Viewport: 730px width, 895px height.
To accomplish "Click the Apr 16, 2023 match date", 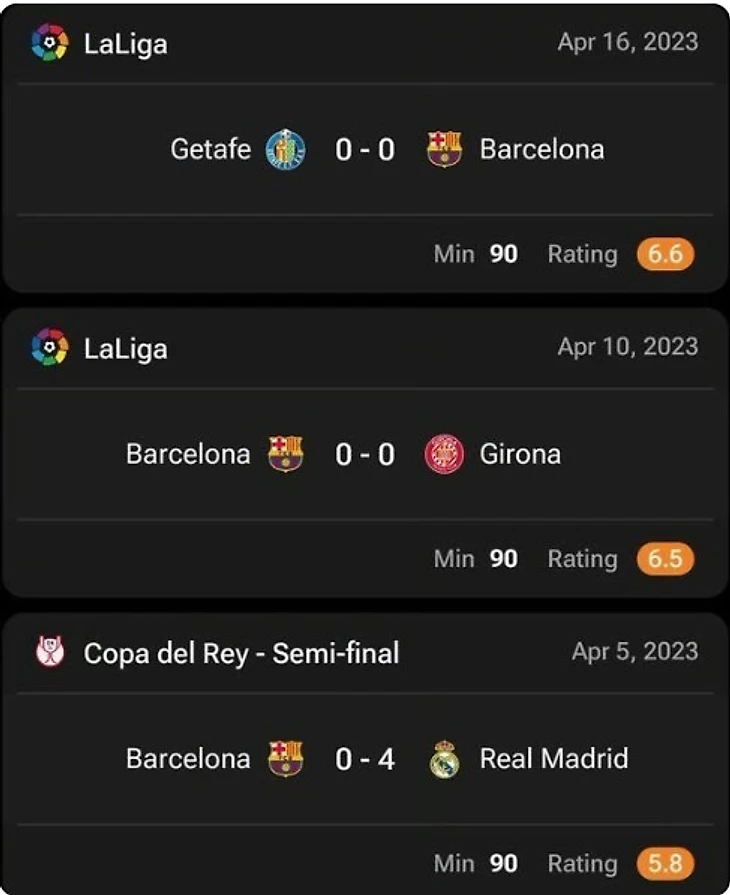I will coord(628,43).
